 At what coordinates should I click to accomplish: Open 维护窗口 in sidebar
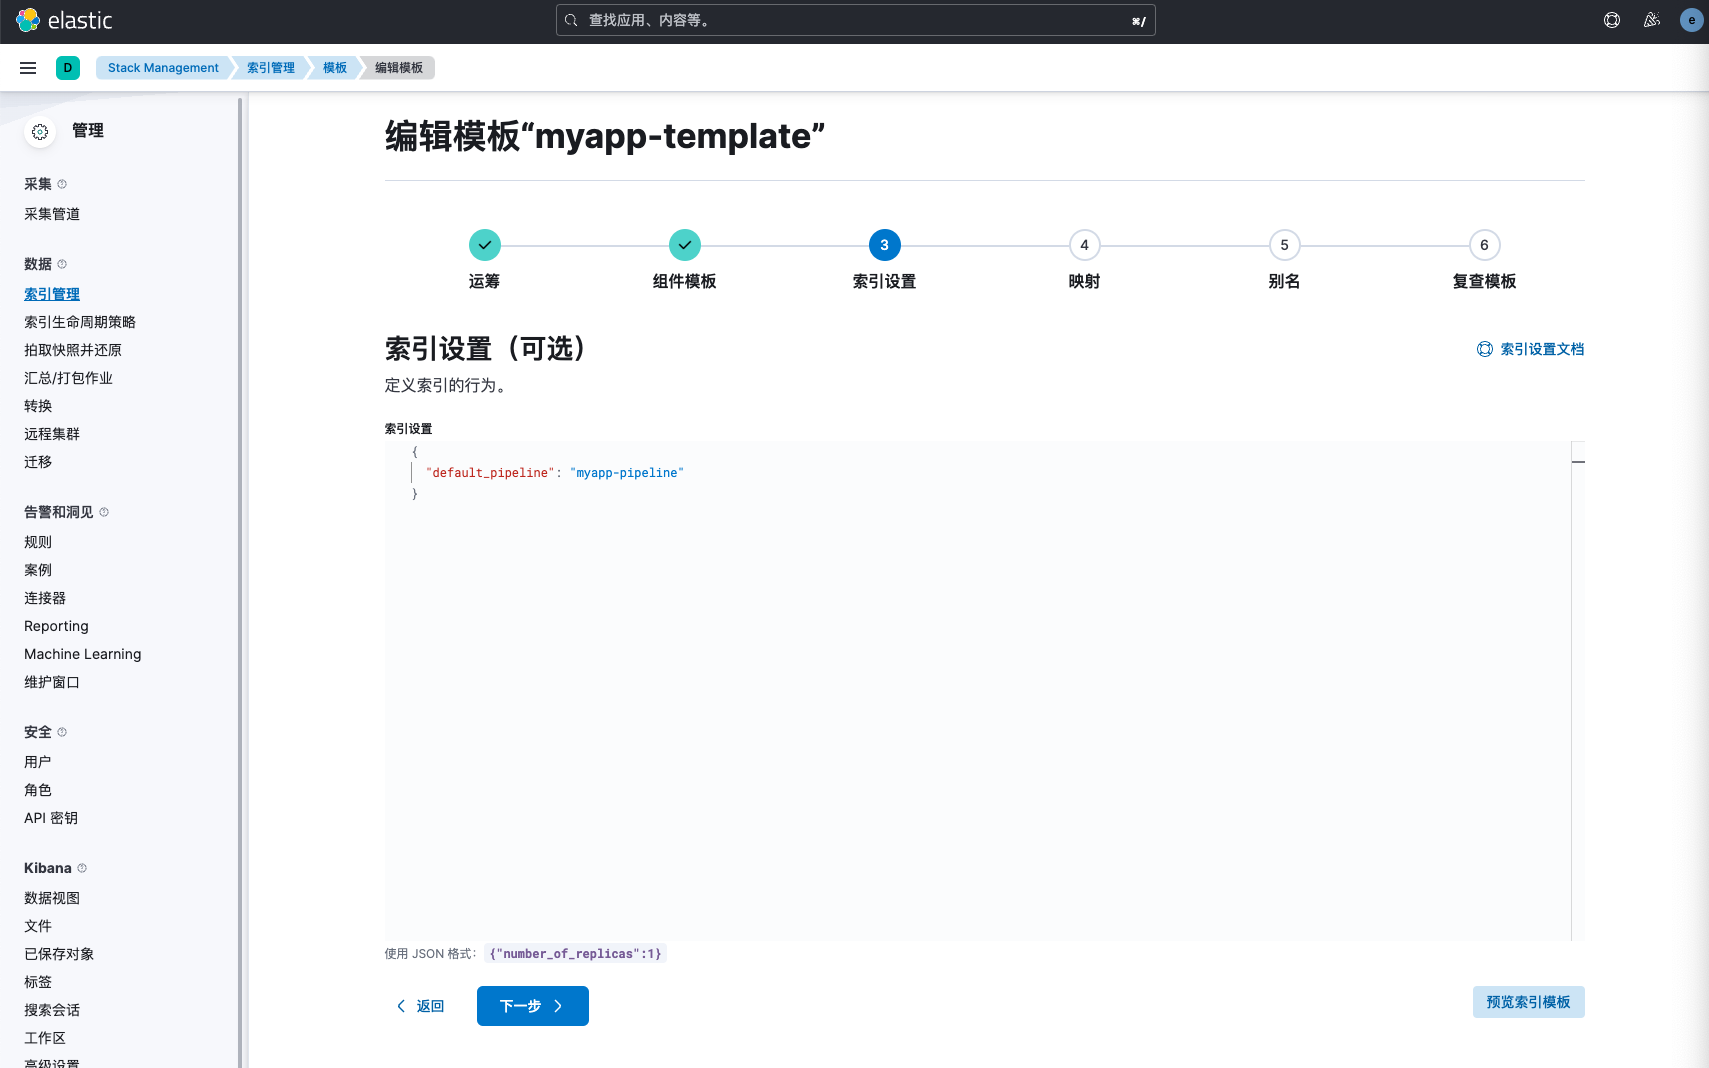[52, 682]
